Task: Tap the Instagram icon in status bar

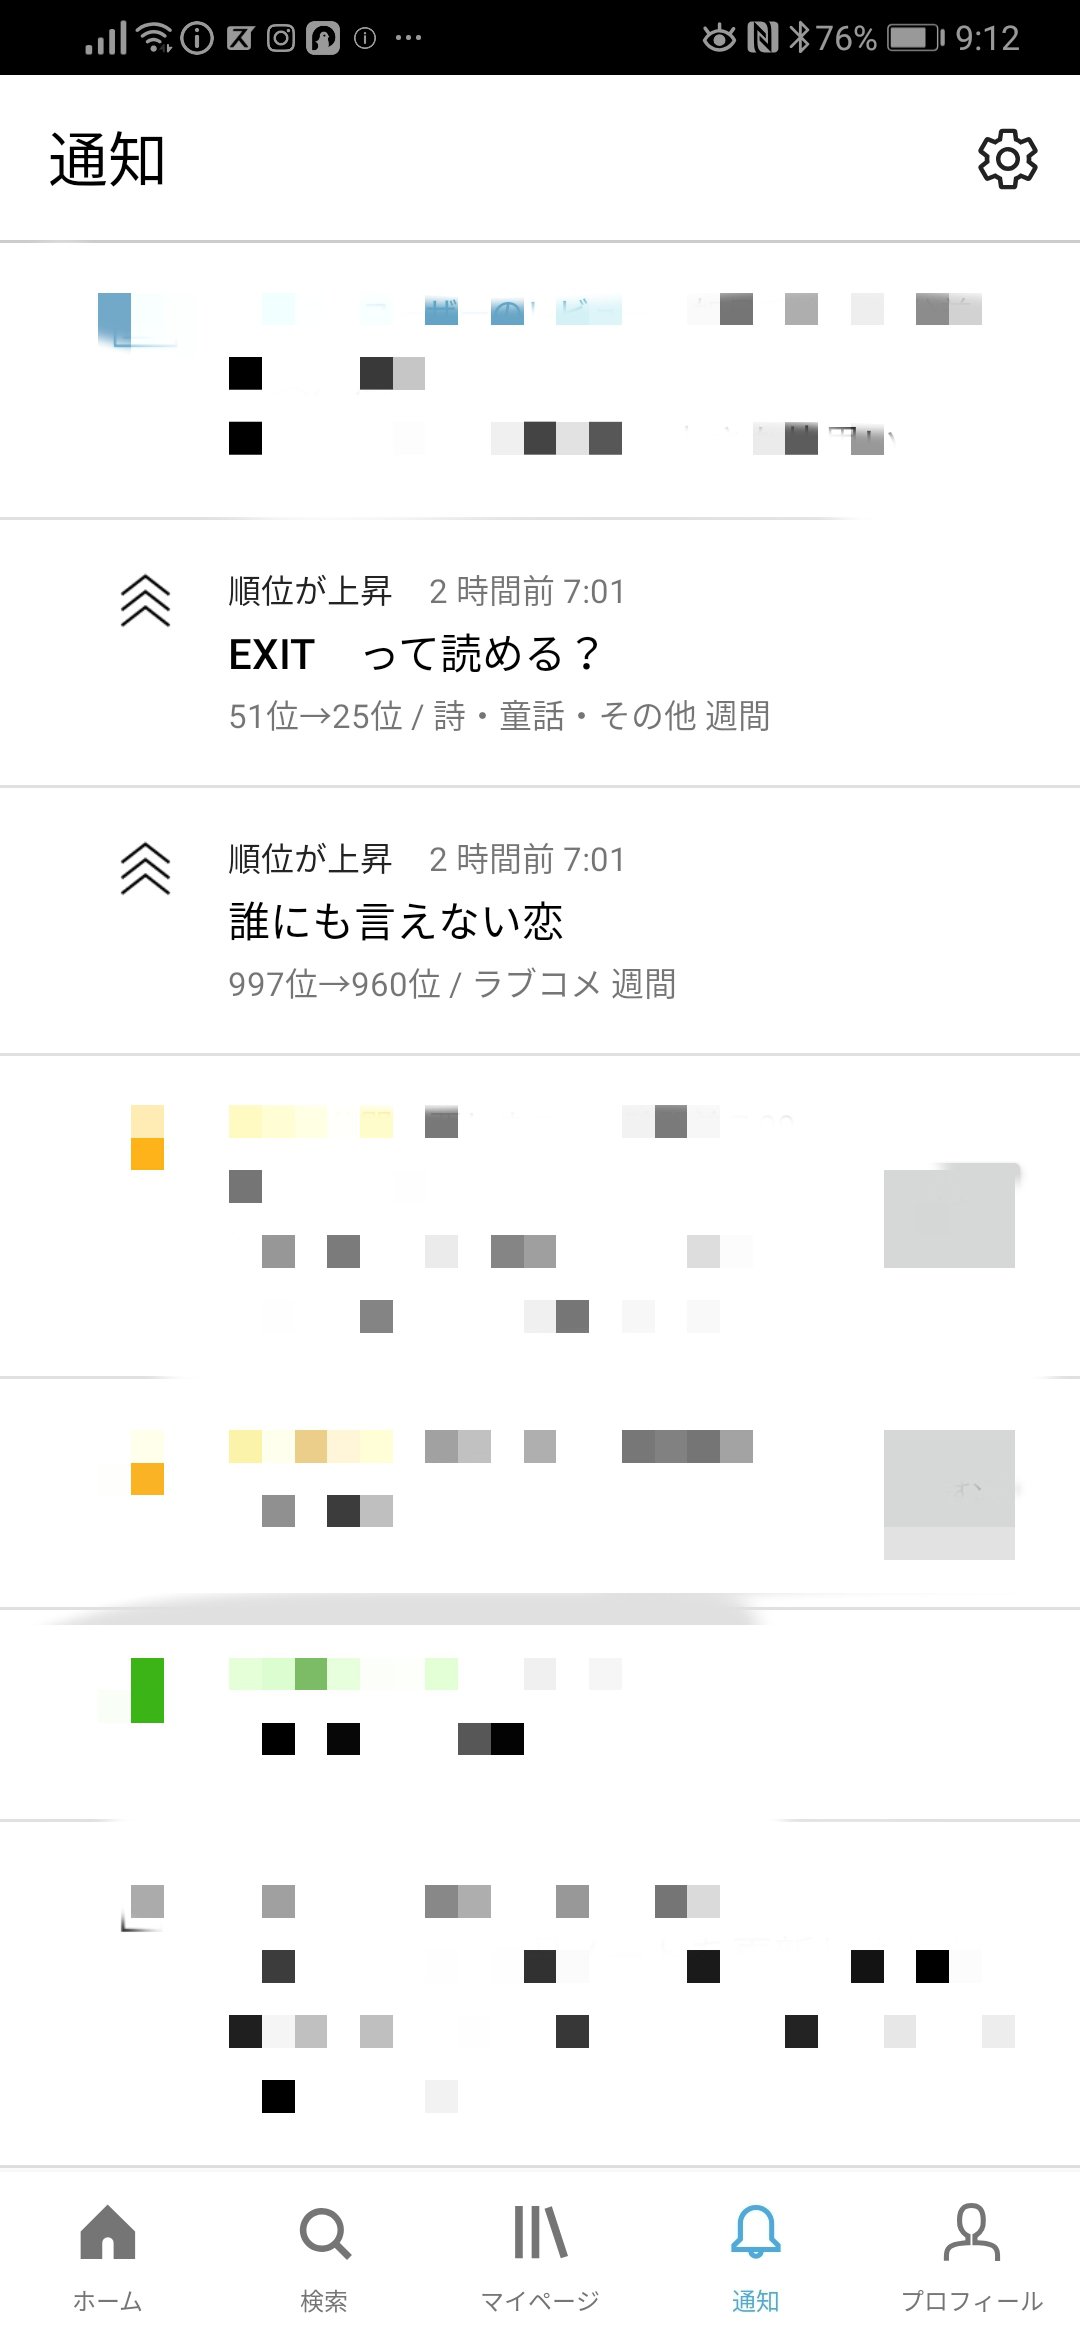Action: [281, 38]
